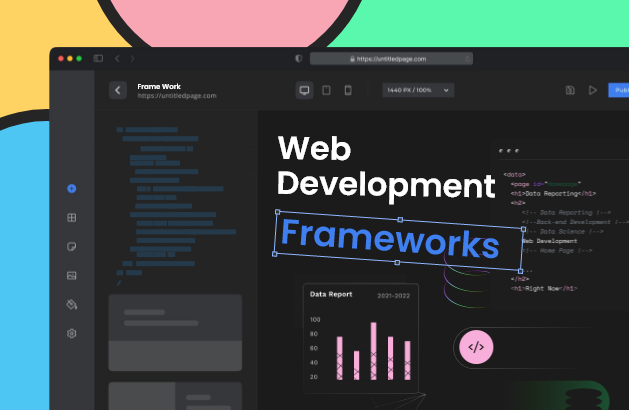Select the blue Frameworks text element
This screenshot has height=410, width=629.
390,240
